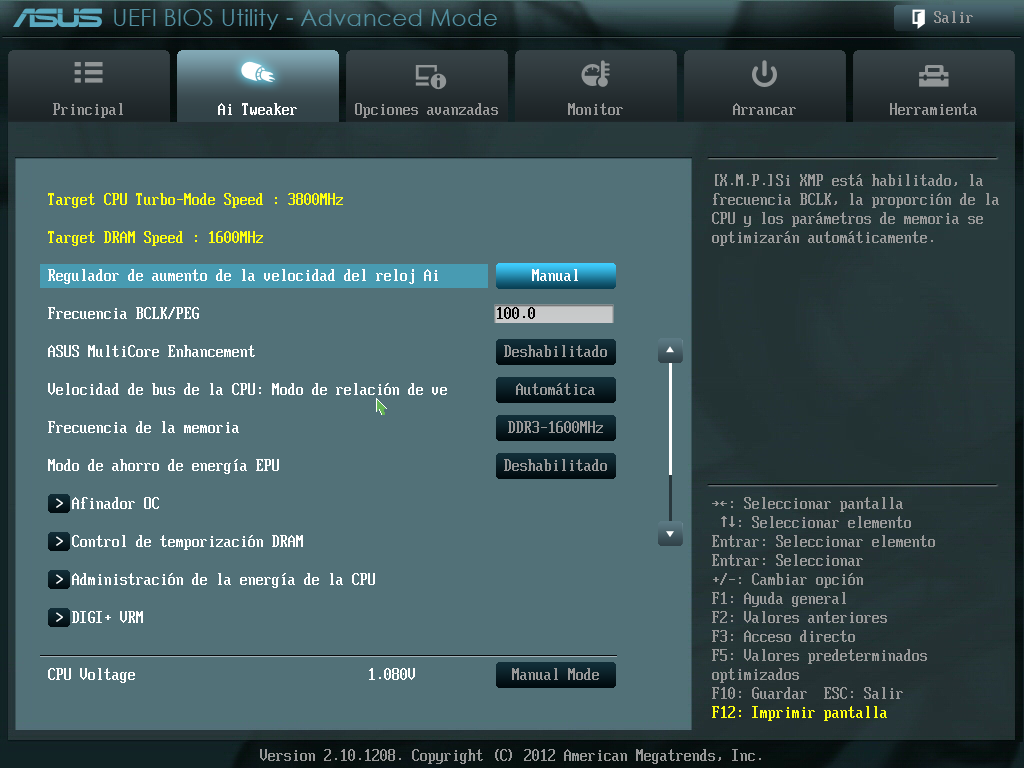Click the +/-: Cambiar opción hint

[788, 580]
